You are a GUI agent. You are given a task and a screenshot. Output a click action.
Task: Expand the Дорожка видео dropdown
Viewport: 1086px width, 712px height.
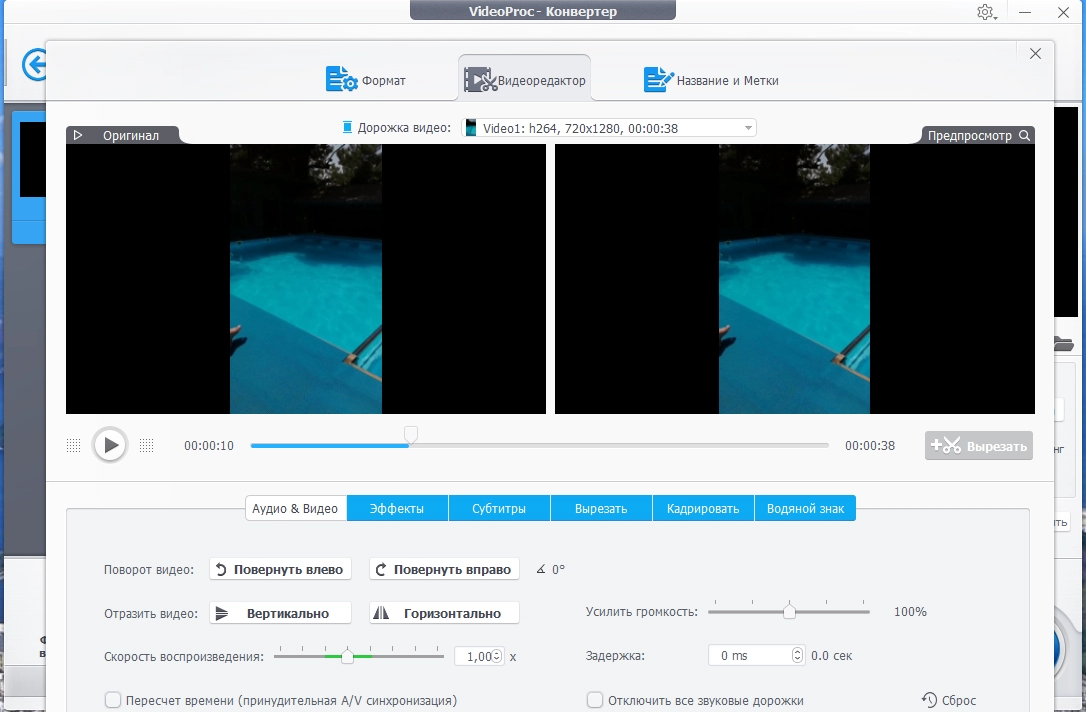(x=748, y=128)
